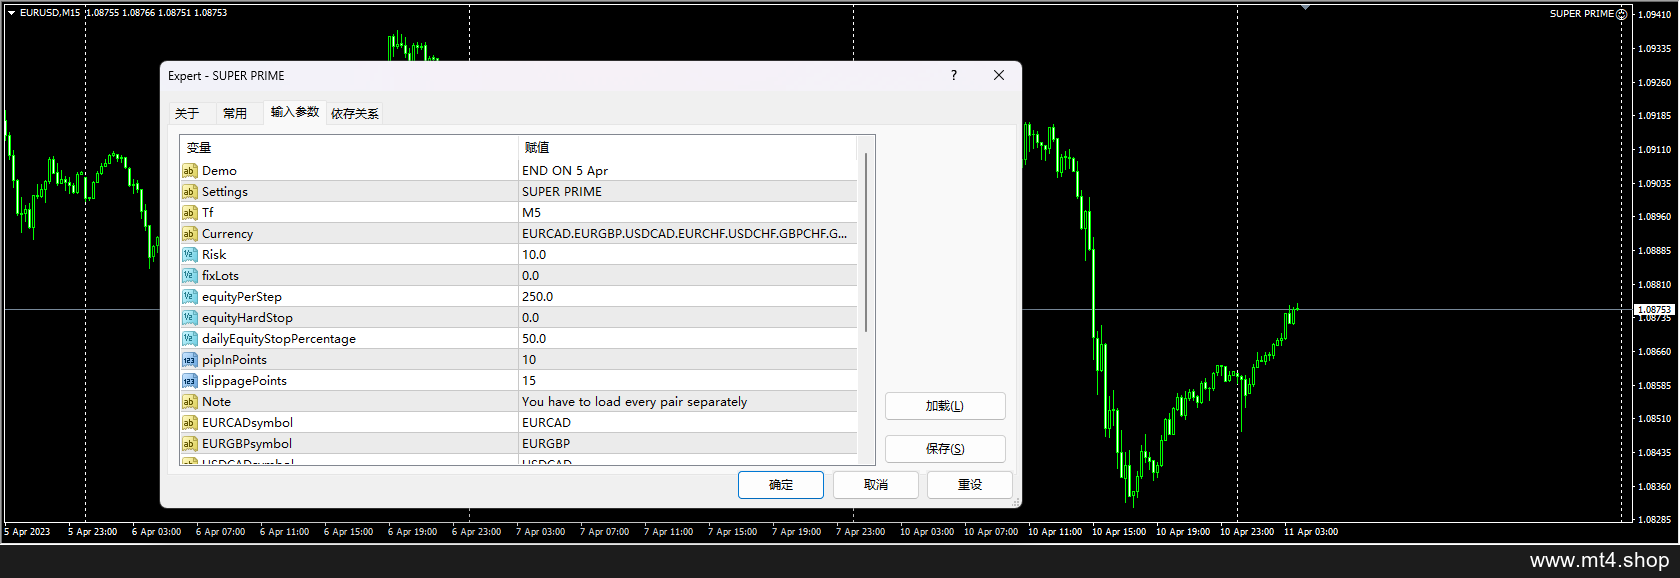This screenshot has width=1680, height=578.
Task: Open the EURUSD,M15 chart dropdown arrow
Action: [x=11, y=13]
